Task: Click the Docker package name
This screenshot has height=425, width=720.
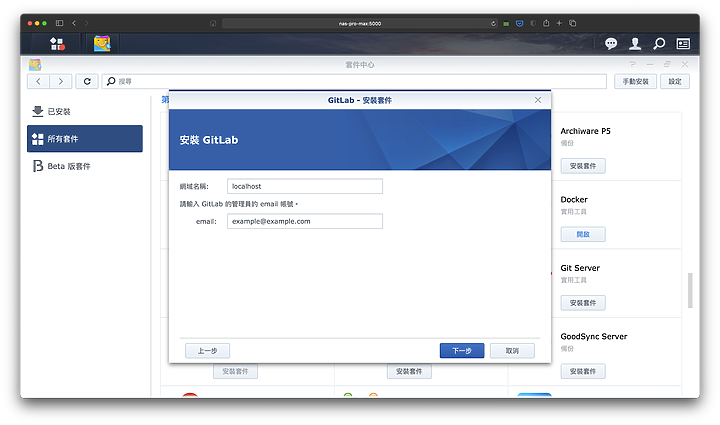Action: tap(574, 200)
